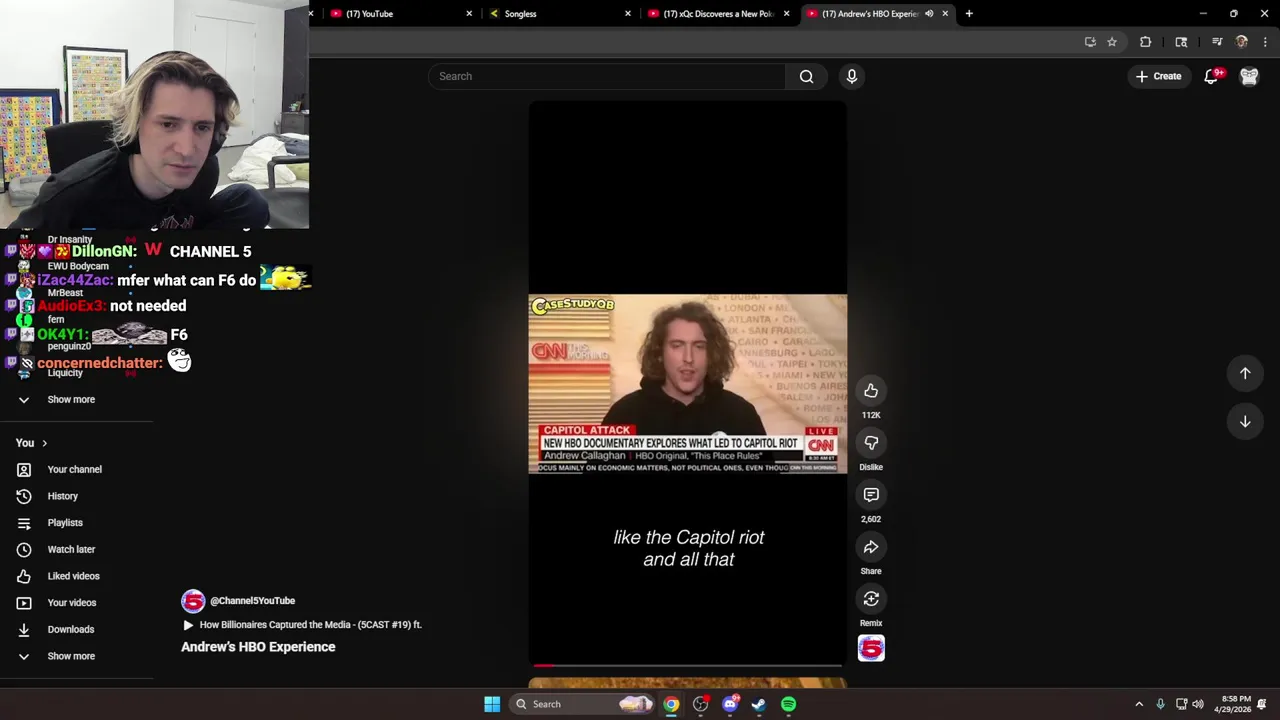The width and height of the screenshot is (1280, 720).
Task: Install app via the address bar install icon
Action: point(1090,42)
